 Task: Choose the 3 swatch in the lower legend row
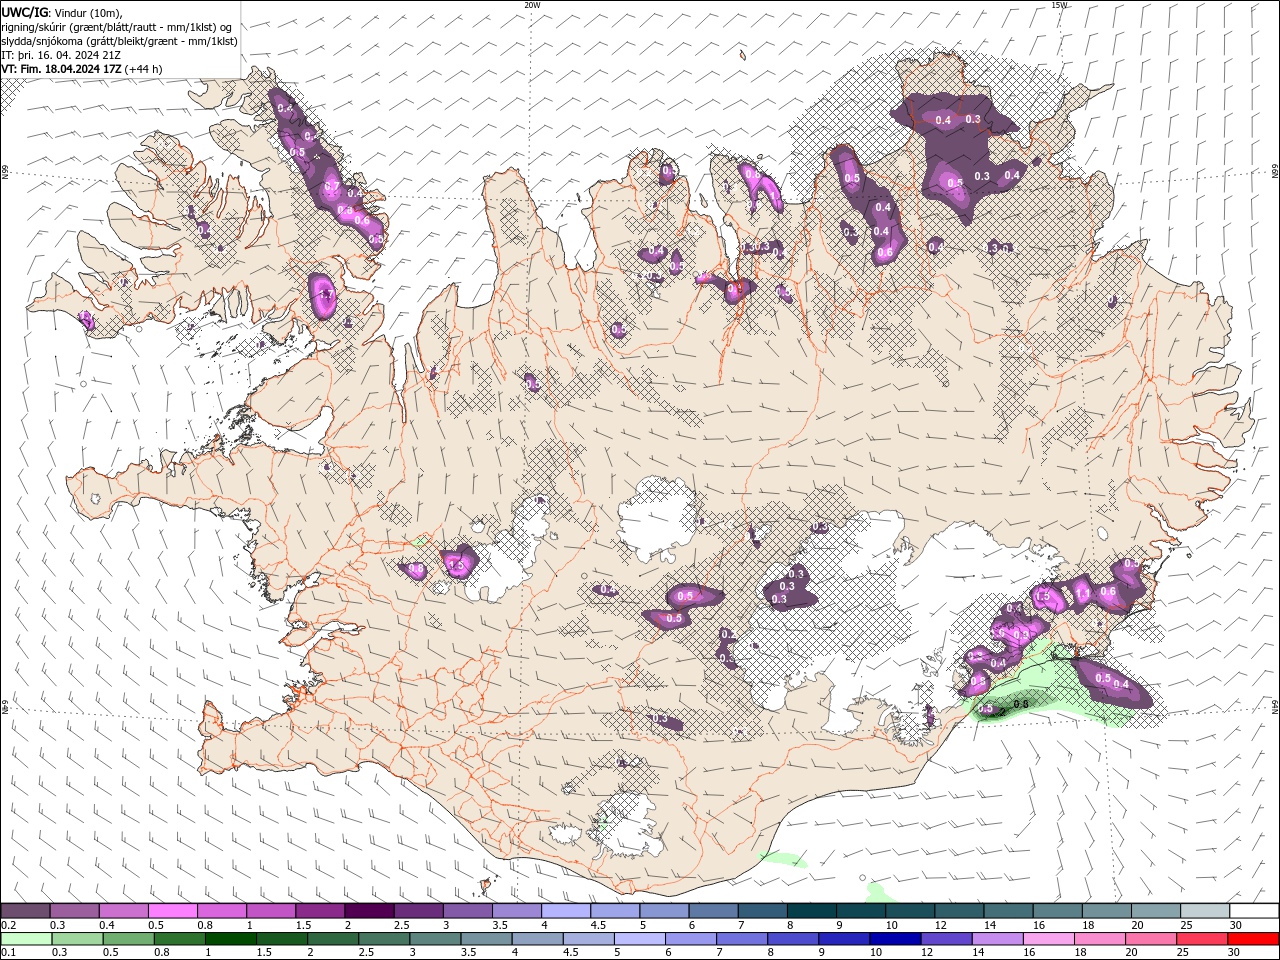[435, 939]
